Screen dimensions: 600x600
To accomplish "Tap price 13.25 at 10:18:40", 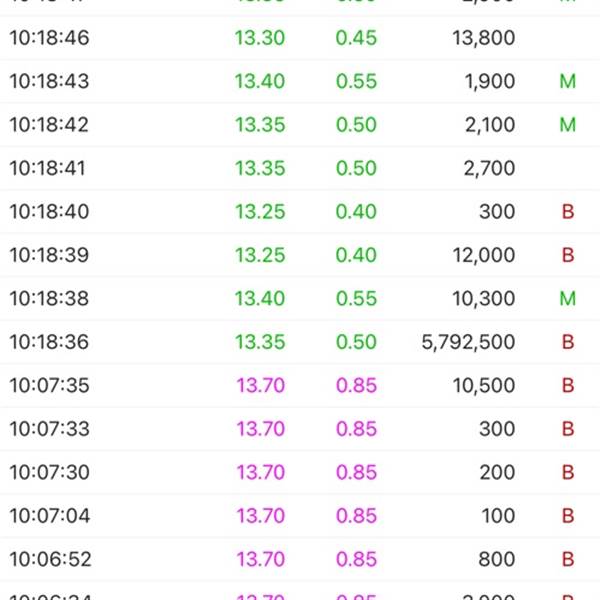I will (x=260, y=211).
